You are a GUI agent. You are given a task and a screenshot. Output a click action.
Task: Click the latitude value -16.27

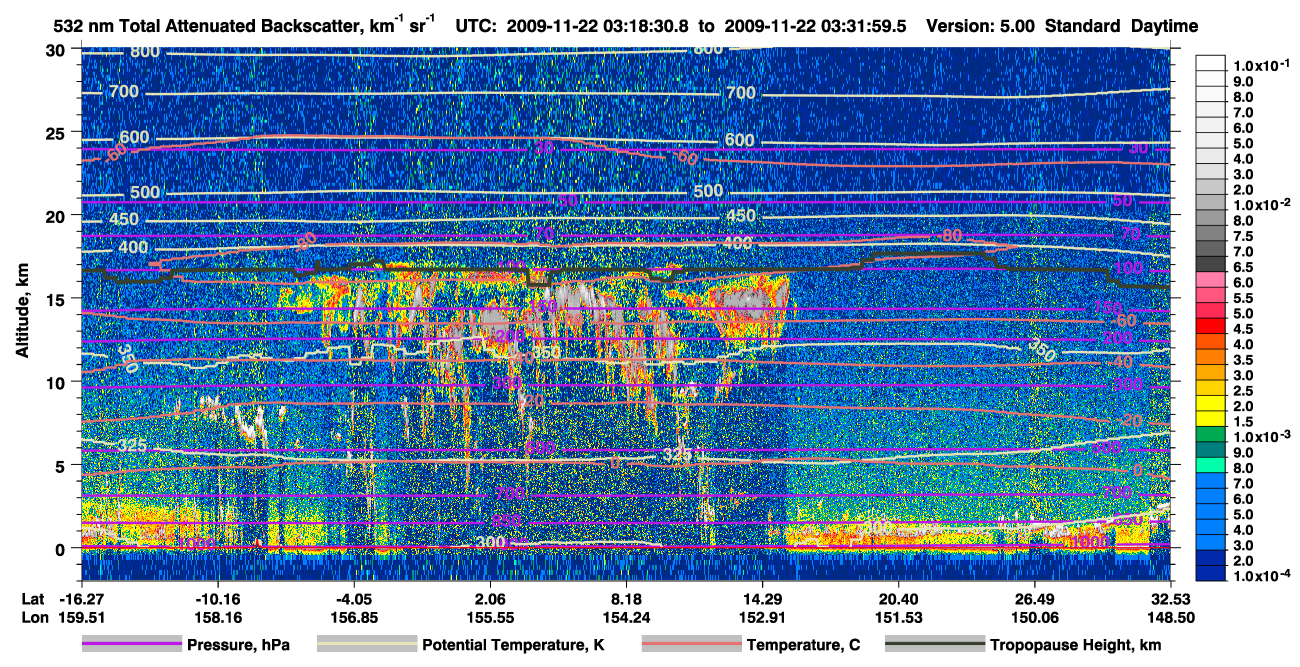81,598
